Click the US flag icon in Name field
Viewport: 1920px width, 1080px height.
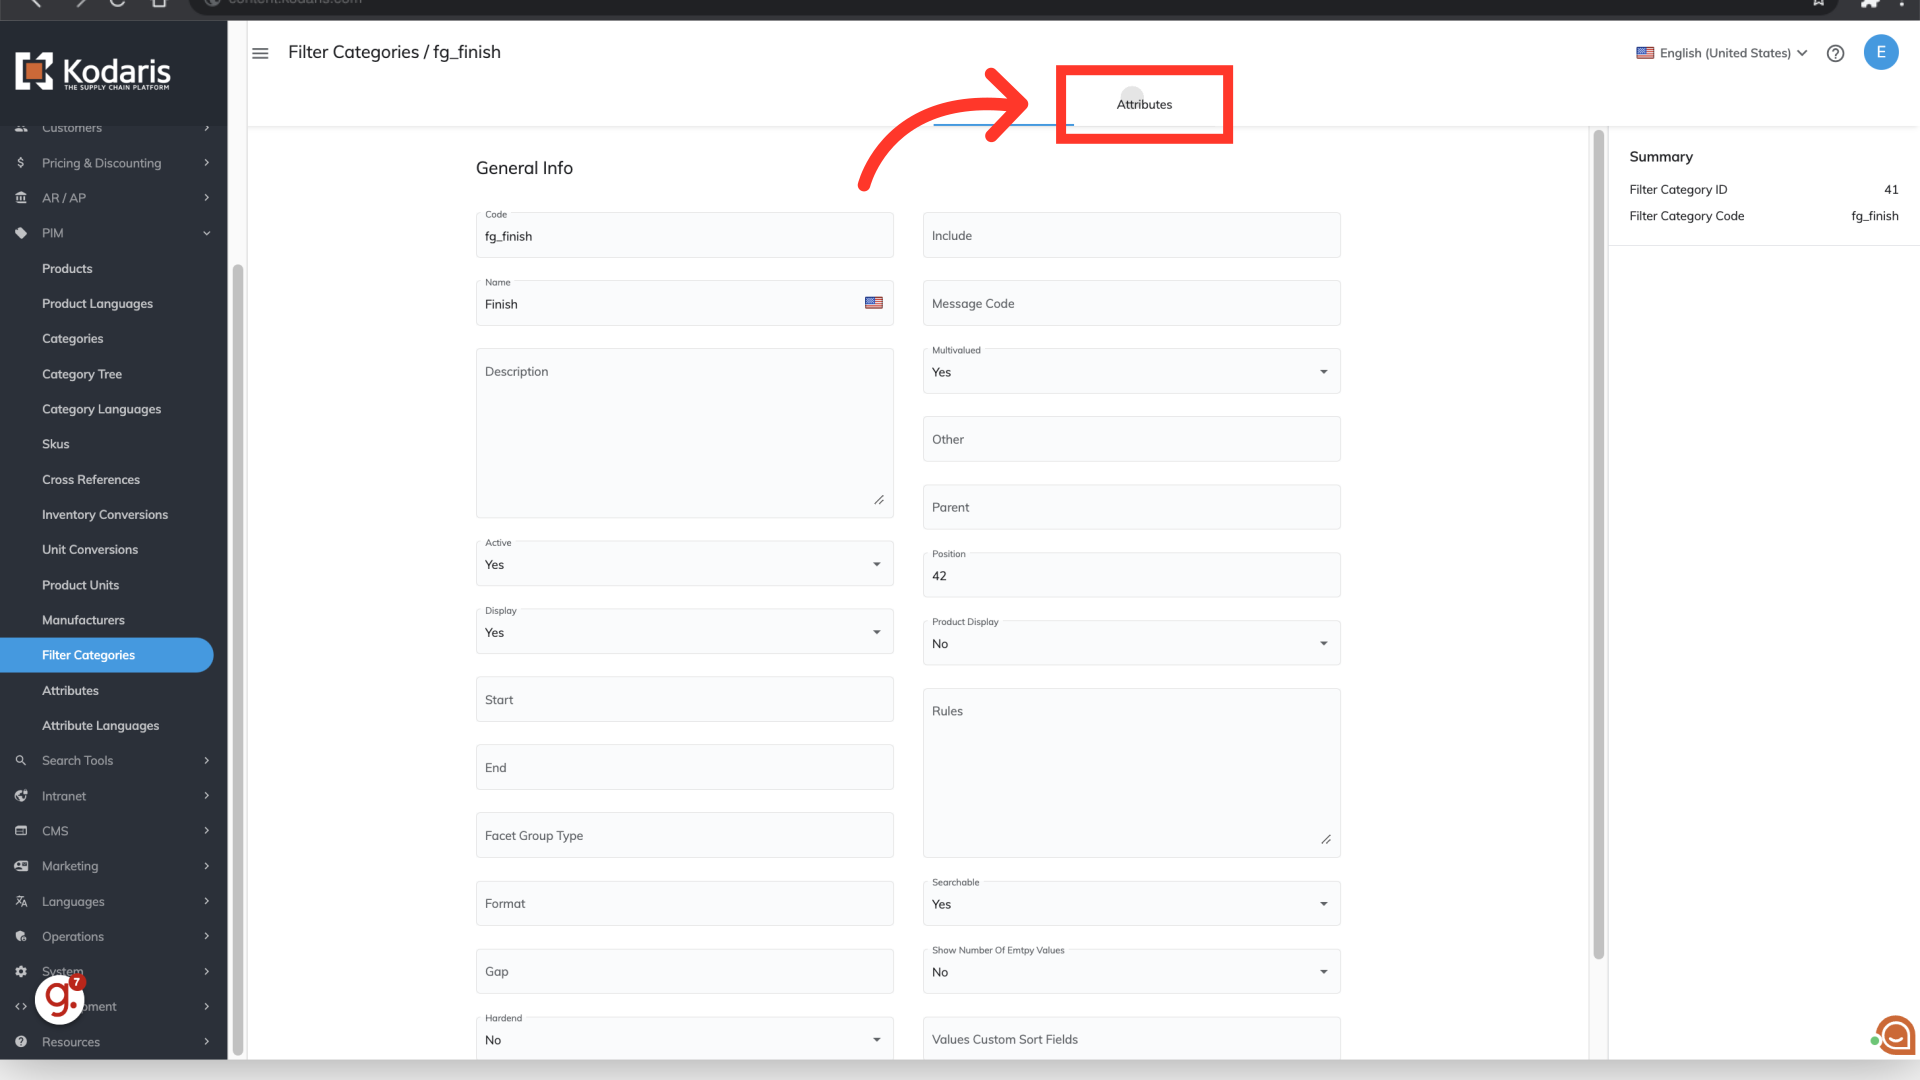[873, 303]
